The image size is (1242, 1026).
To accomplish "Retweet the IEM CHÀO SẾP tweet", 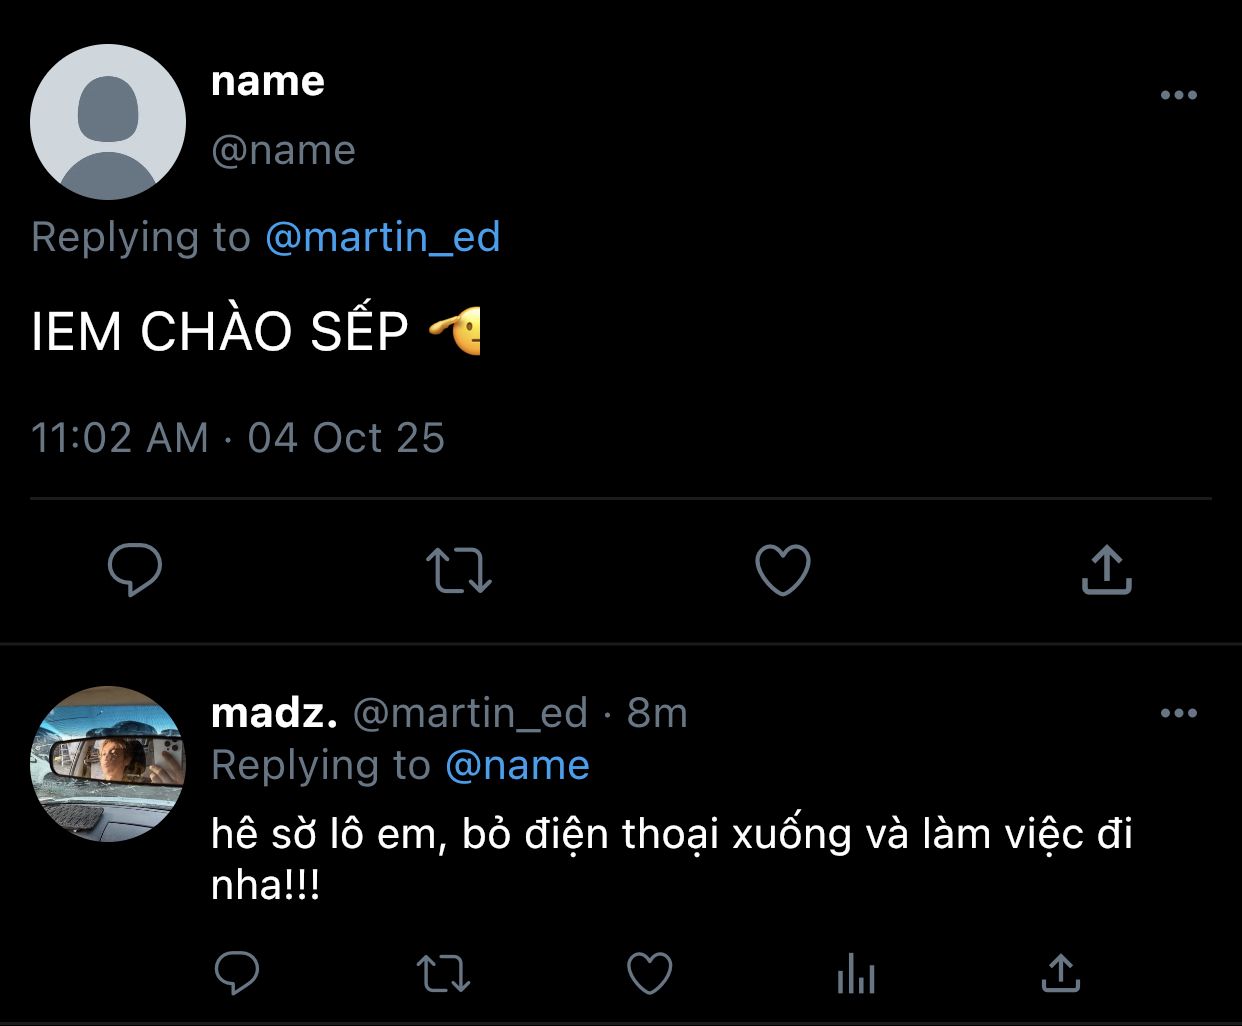I will coord(459,570).
